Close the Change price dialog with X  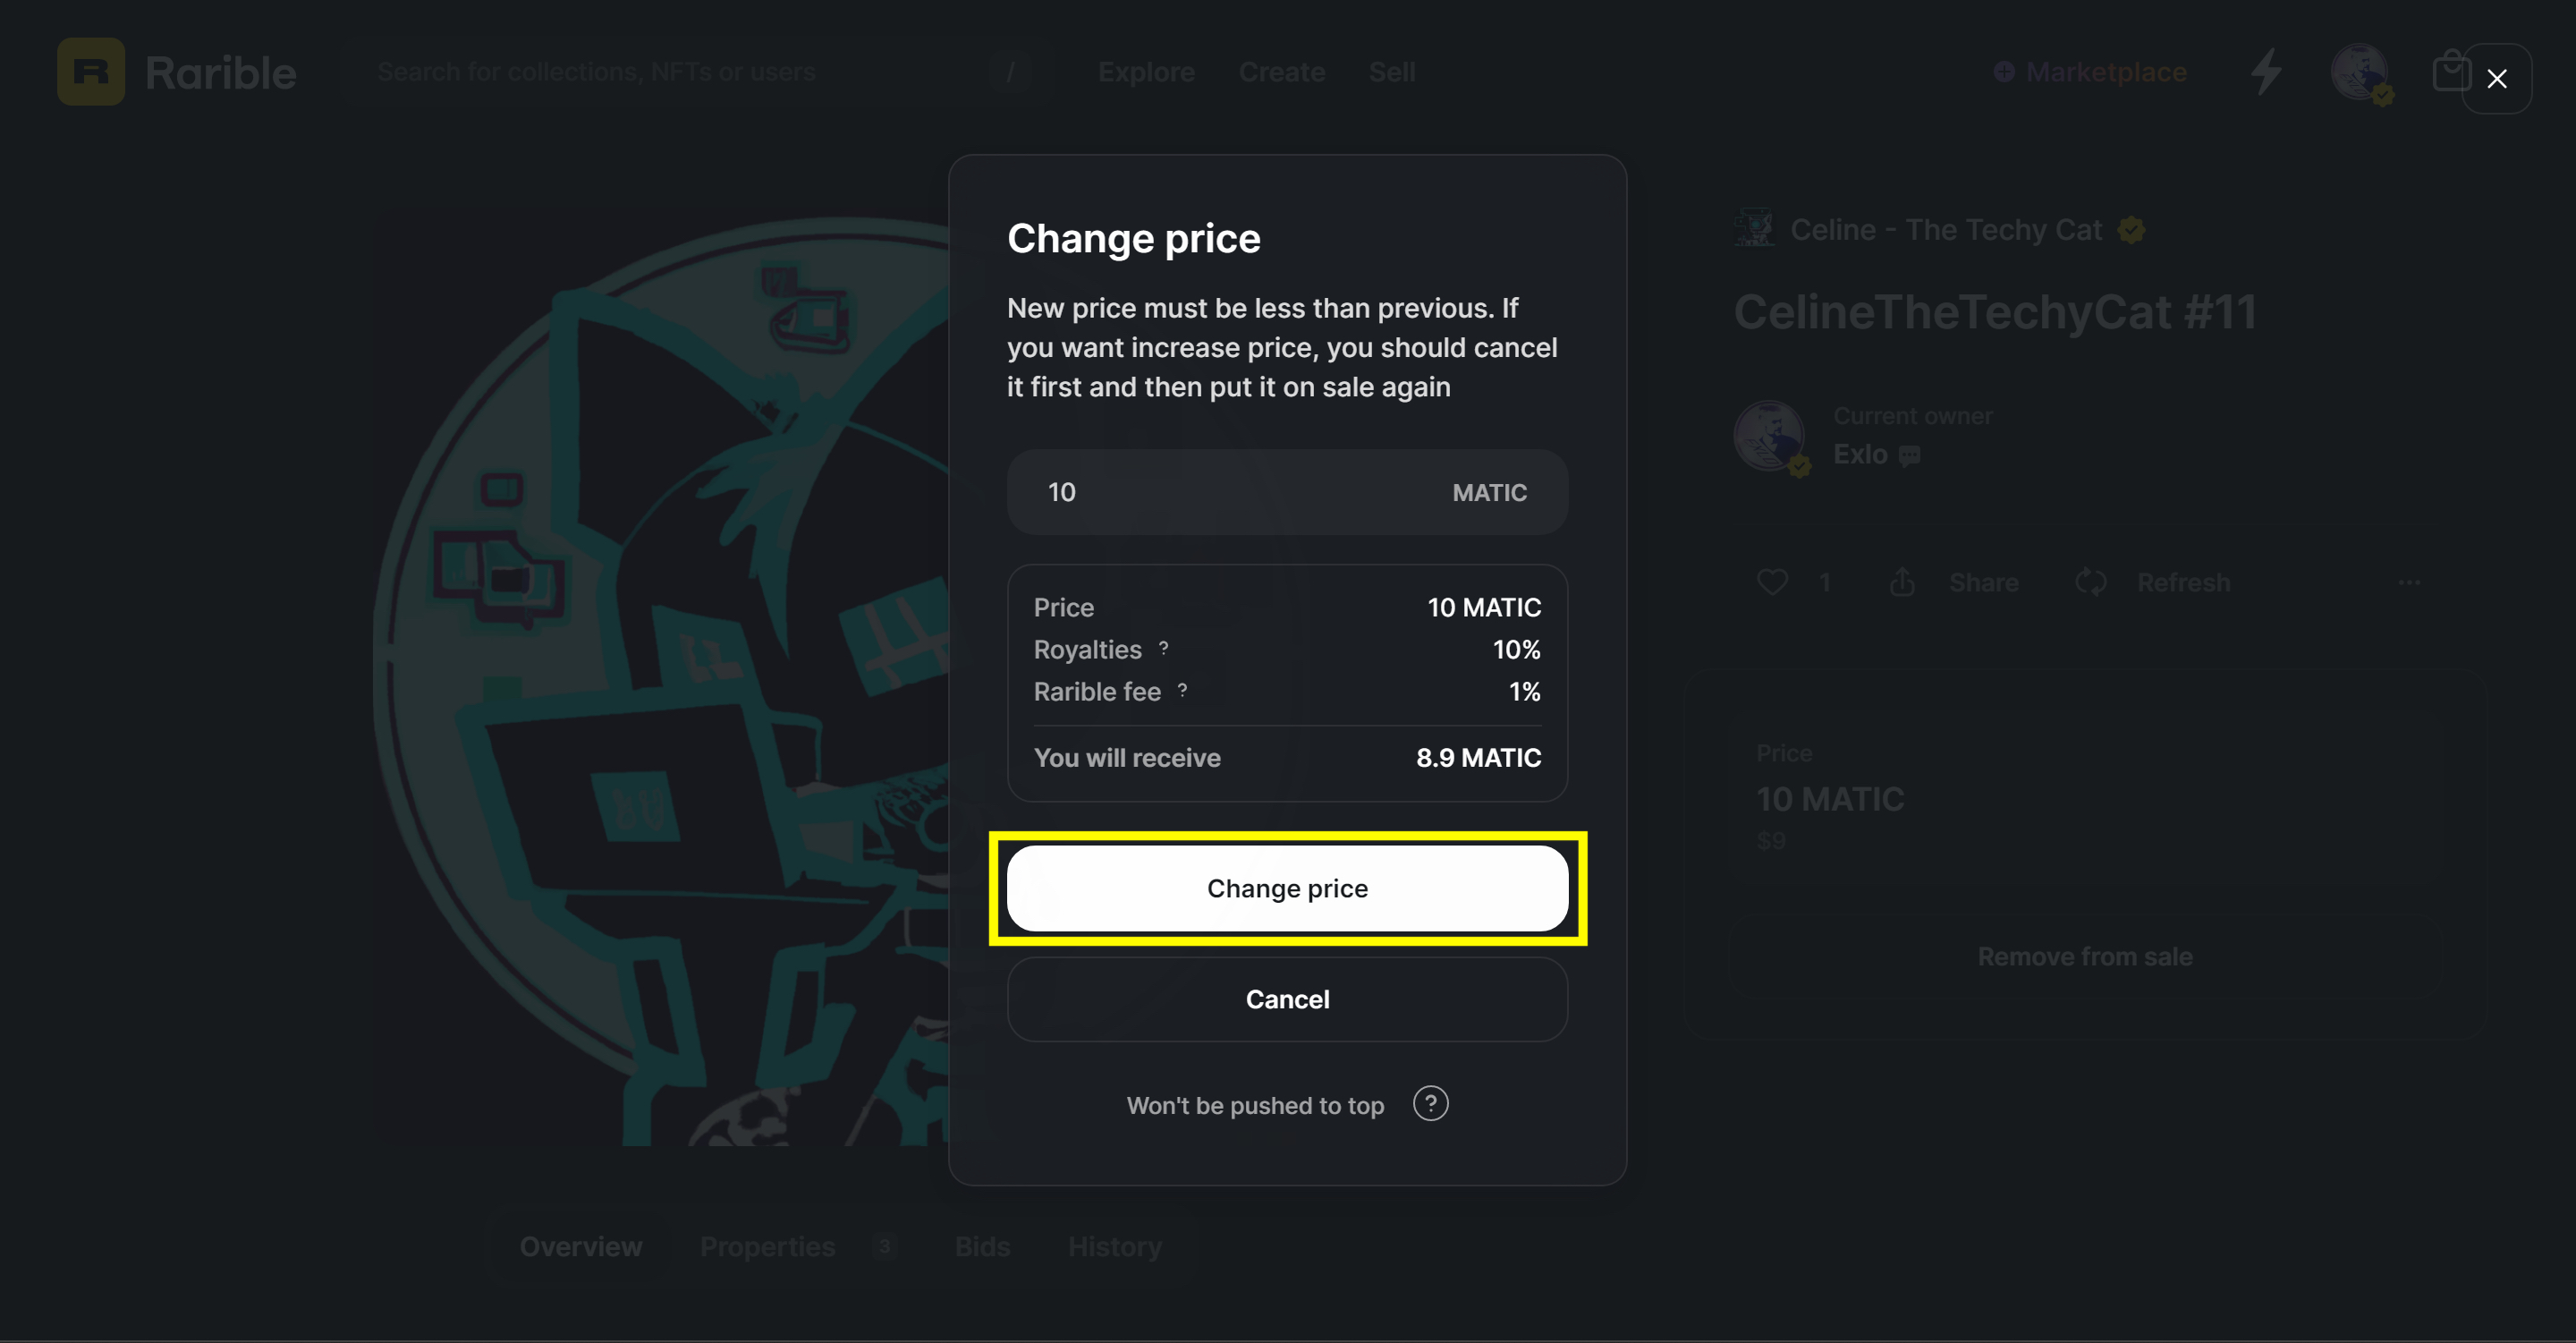[x=2496, y=78]
